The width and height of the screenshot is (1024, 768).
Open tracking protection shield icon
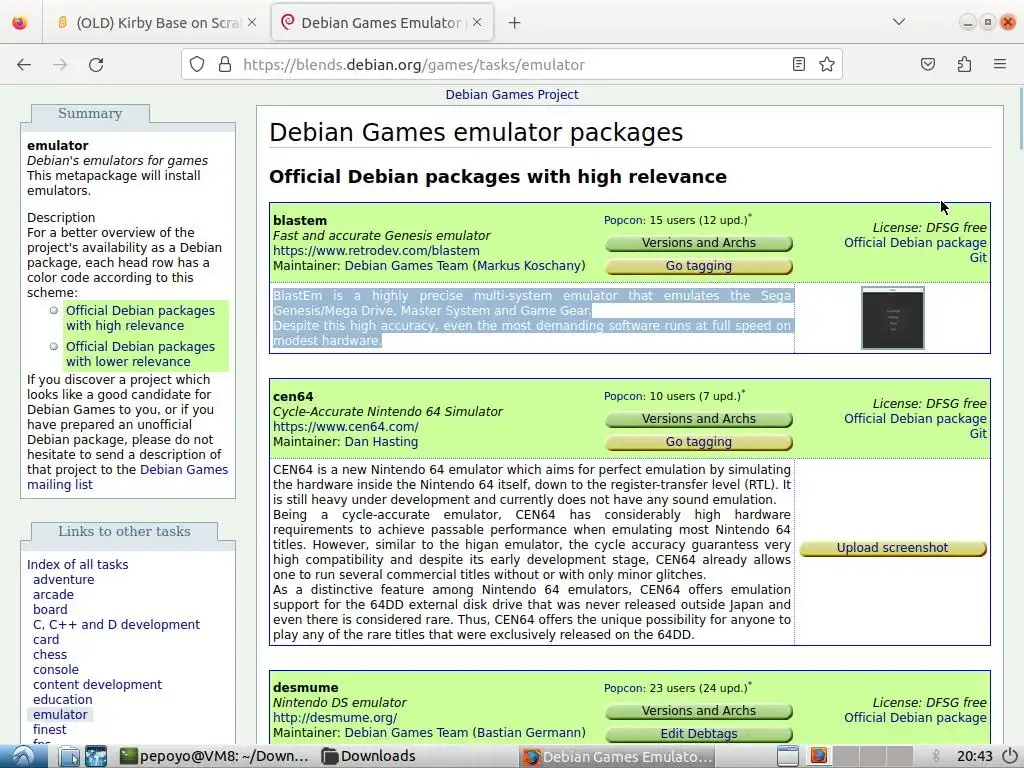pos(197,64)
